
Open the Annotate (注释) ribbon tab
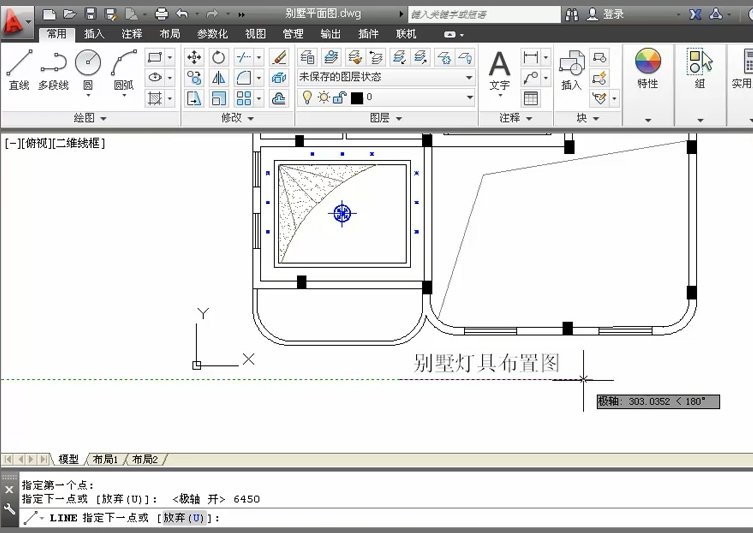click(132, 34)
